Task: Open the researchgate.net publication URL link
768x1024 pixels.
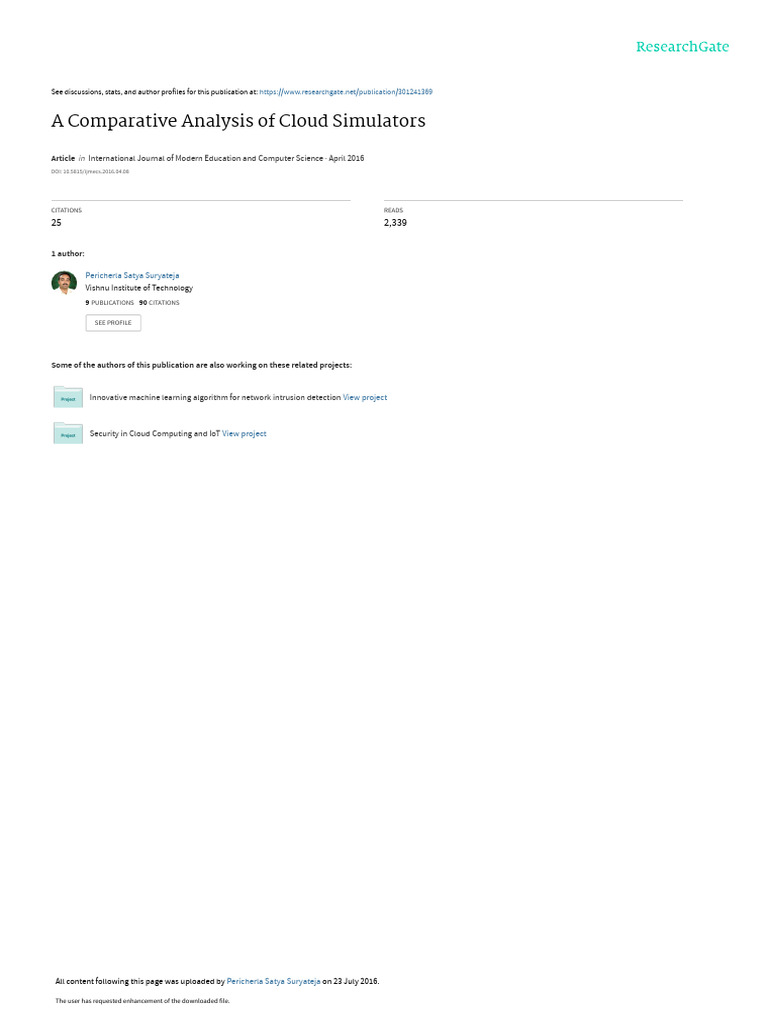Action: (345, 92)
